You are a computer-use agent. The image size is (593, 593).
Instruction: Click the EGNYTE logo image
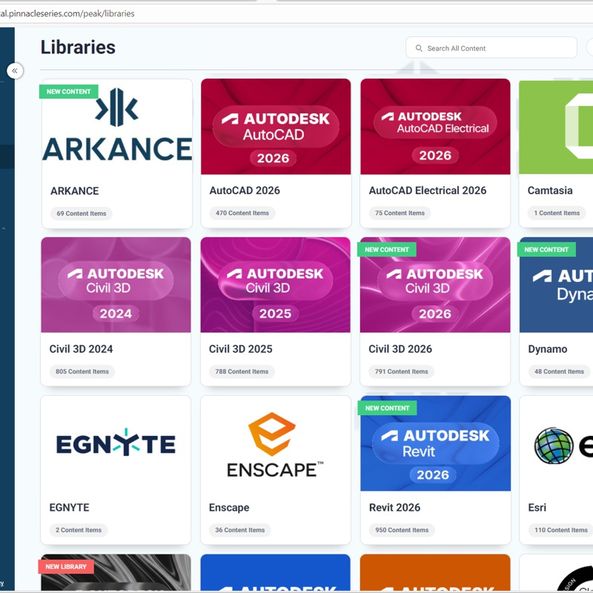click(x=116, y=442)
